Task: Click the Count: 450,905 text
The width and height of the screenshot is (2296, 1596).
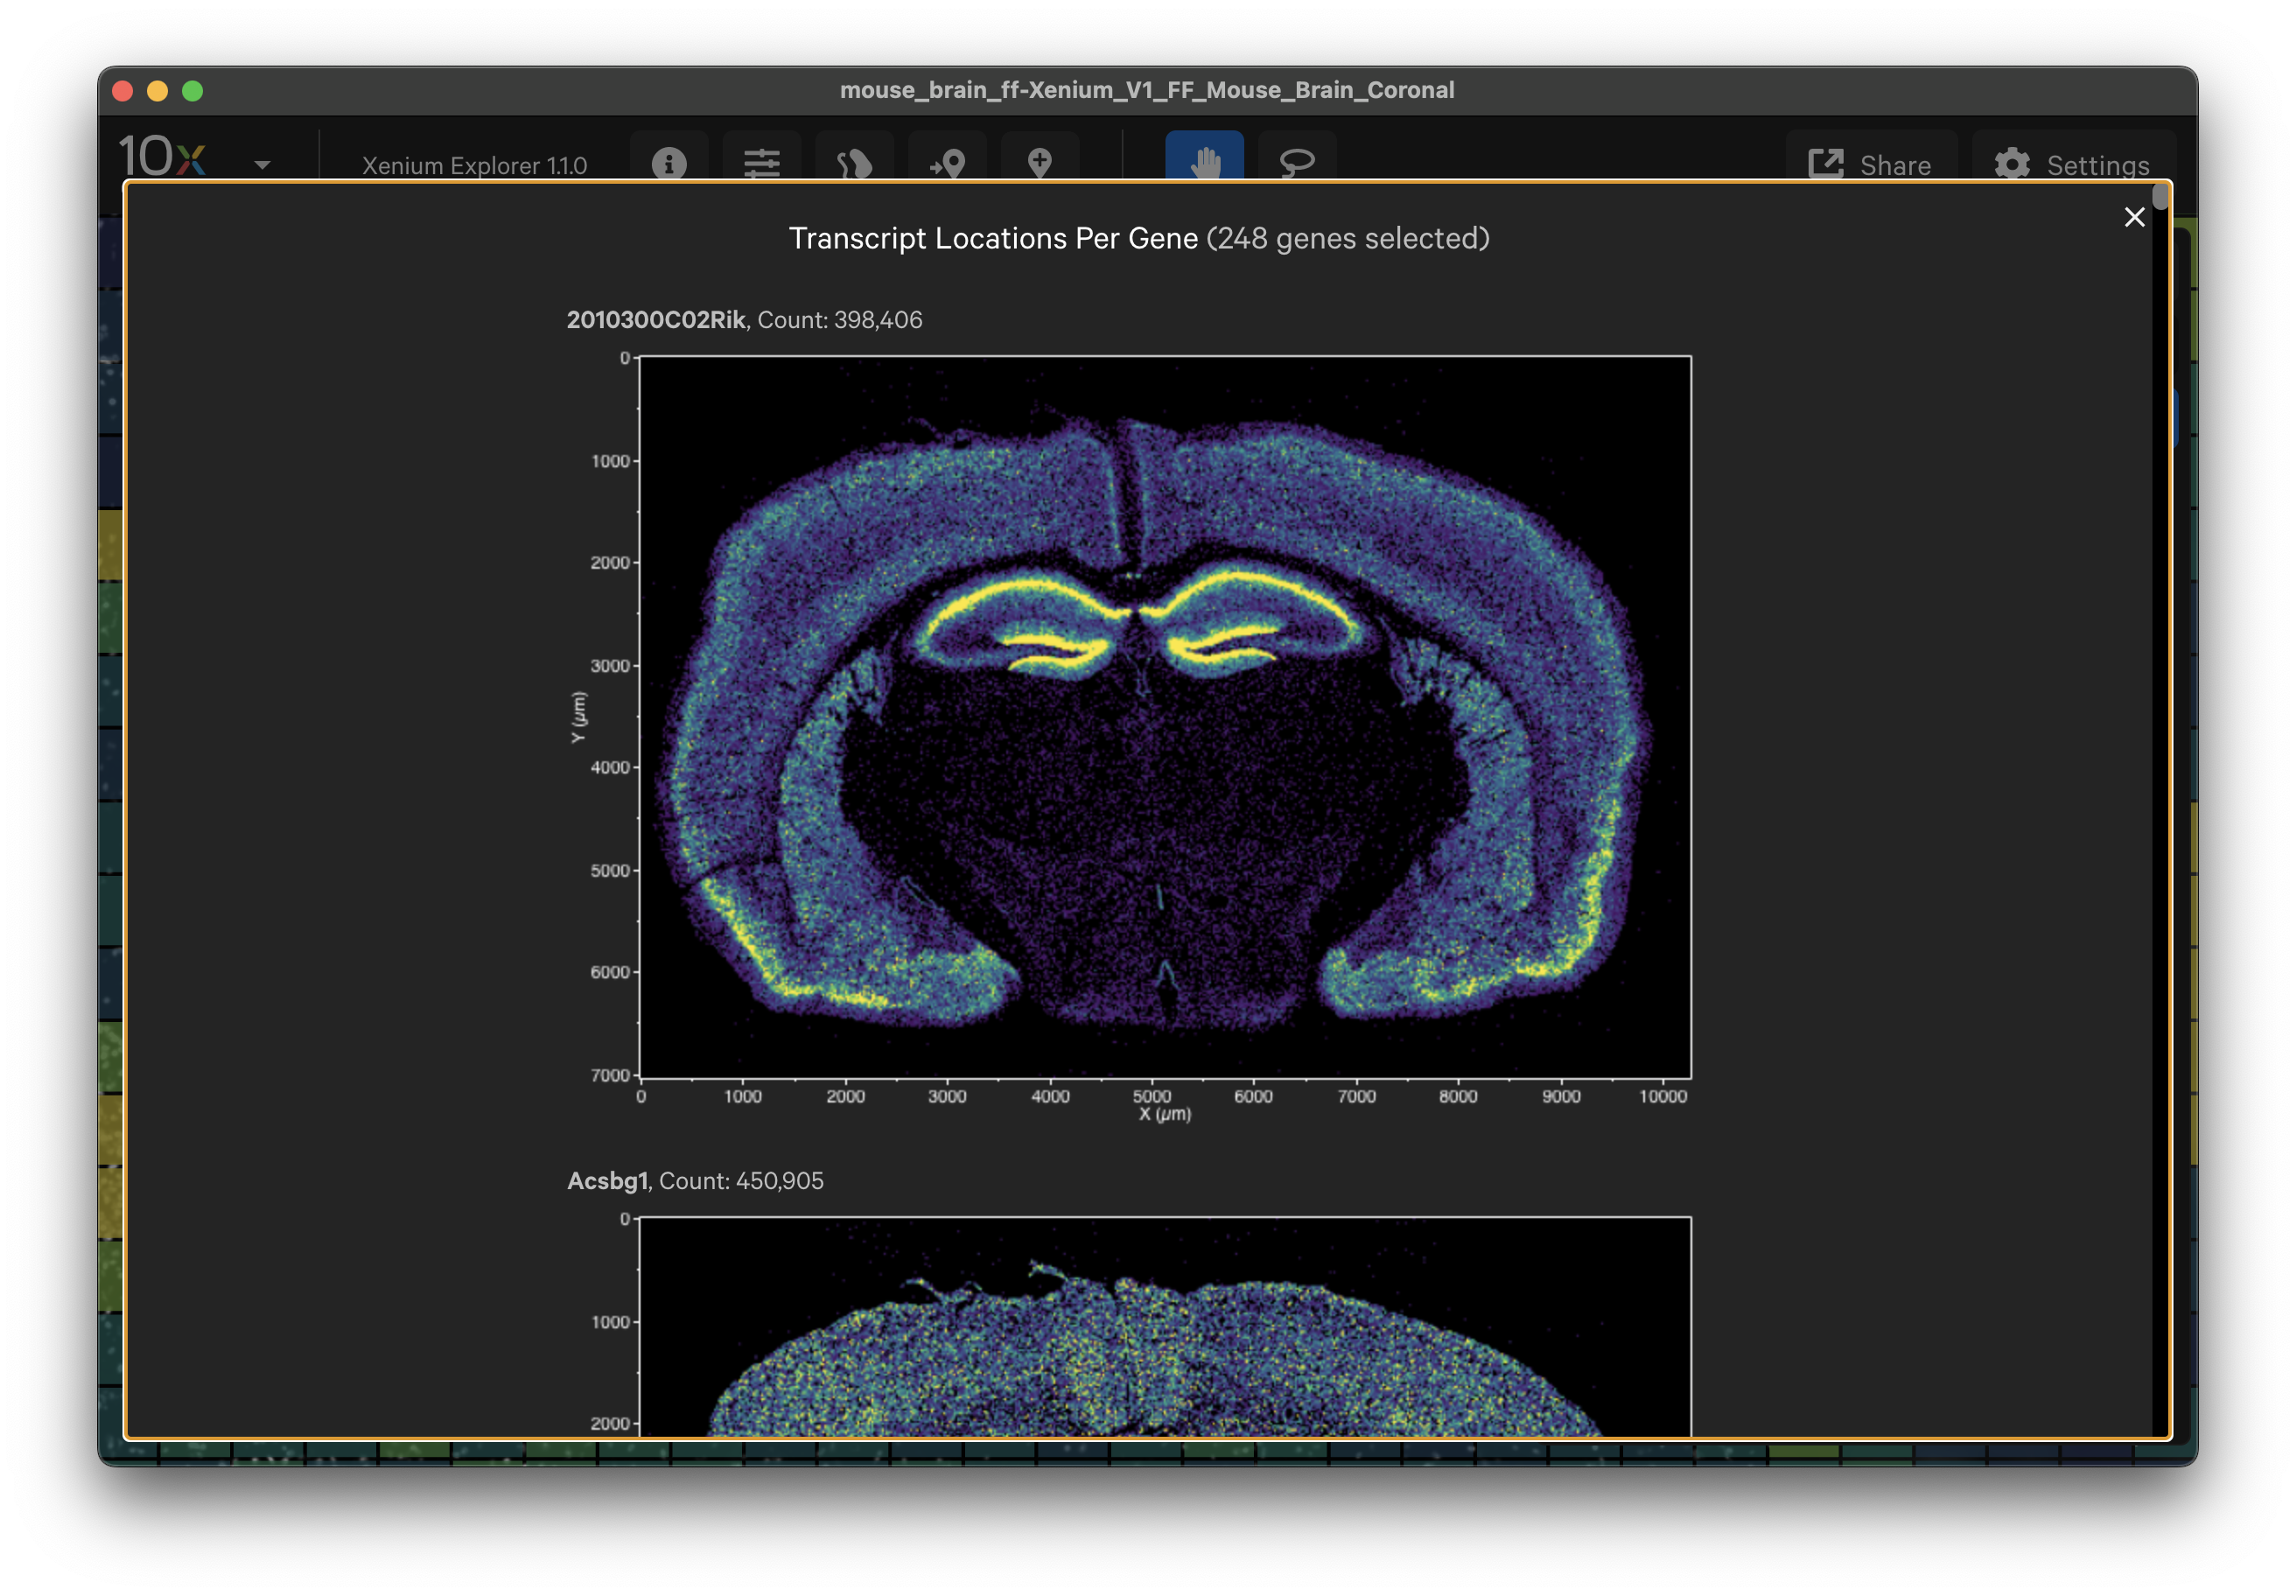Action: point(741,1181)
